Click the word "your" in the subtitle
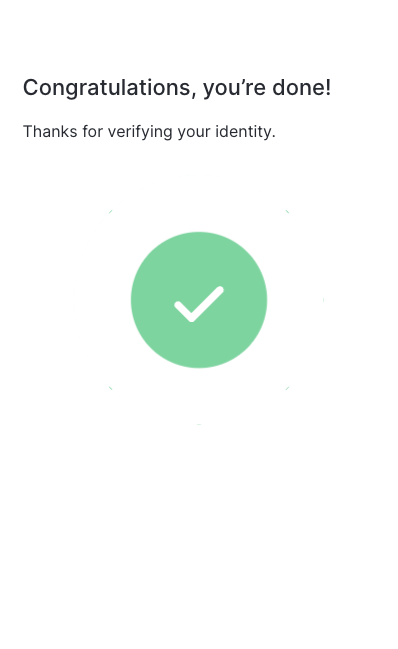 [194, 133]
